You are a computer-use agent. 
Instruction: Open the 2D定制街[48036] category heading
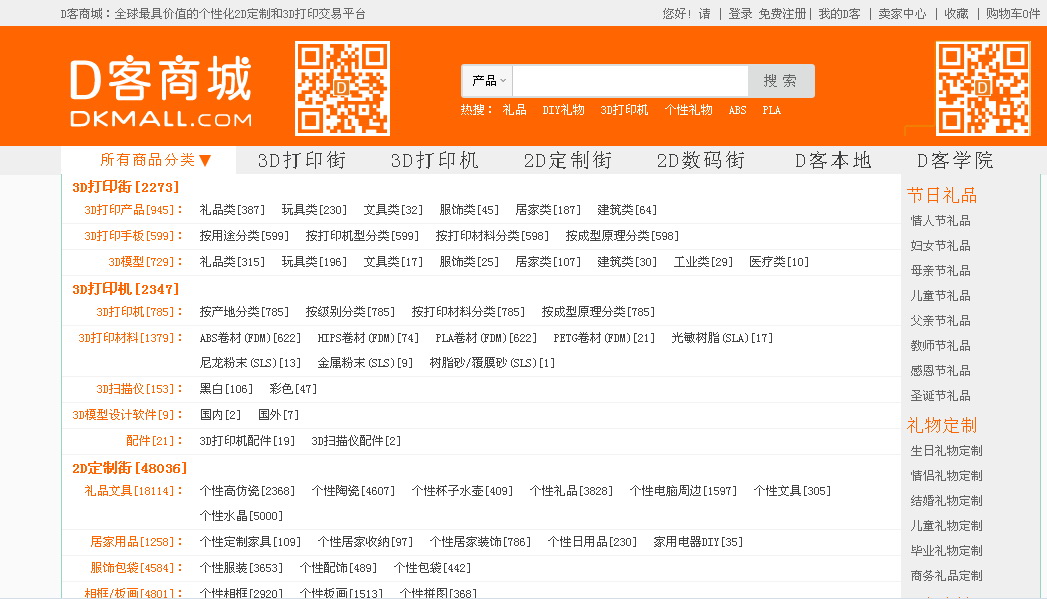[130, 468]
